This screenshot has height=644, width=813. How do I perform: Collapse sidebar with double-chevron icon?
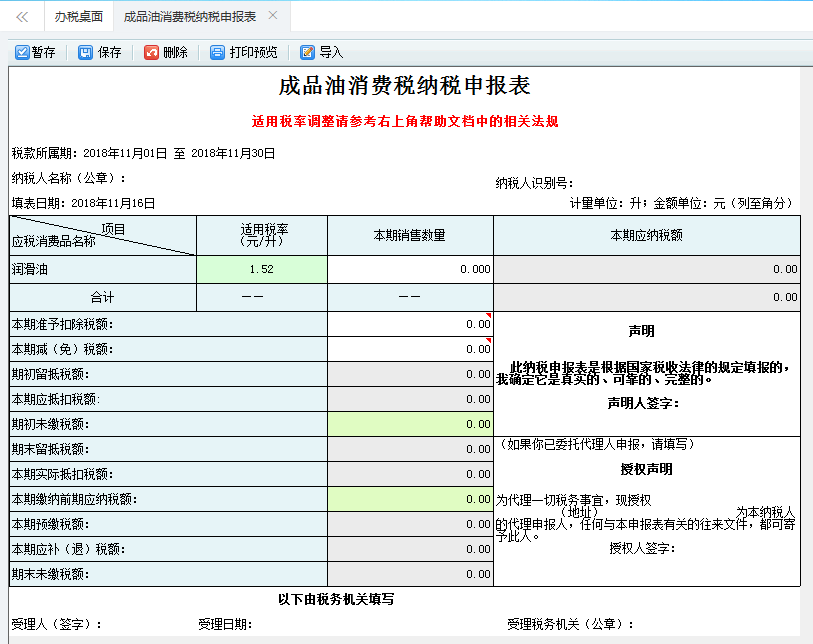pos(22,17)
